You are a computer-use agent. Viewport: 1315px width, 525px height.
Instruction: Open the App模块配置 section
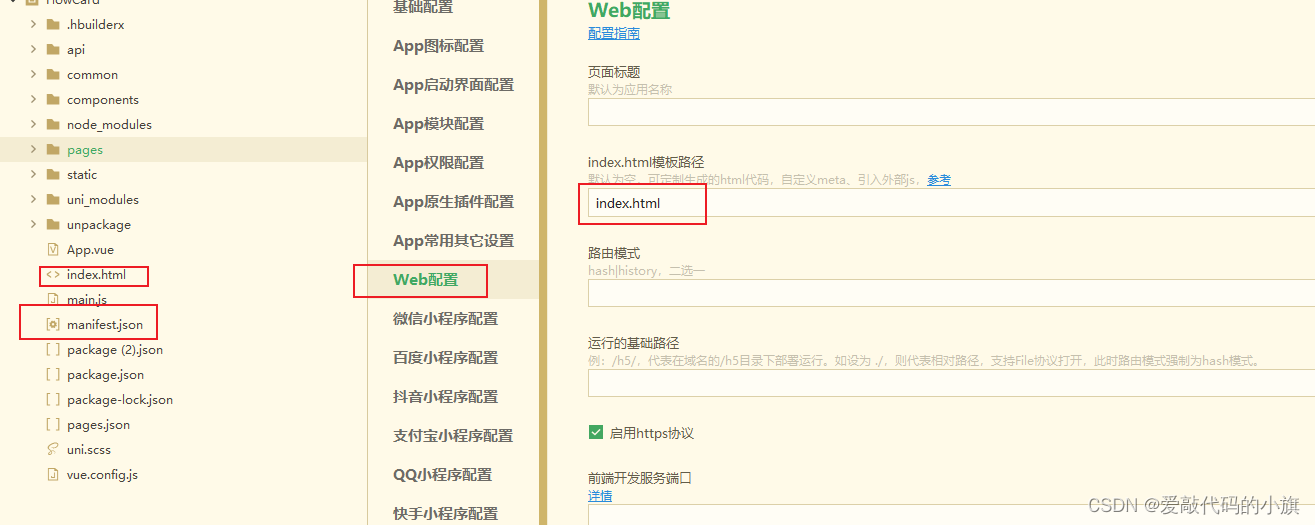(x=438, y=124)
